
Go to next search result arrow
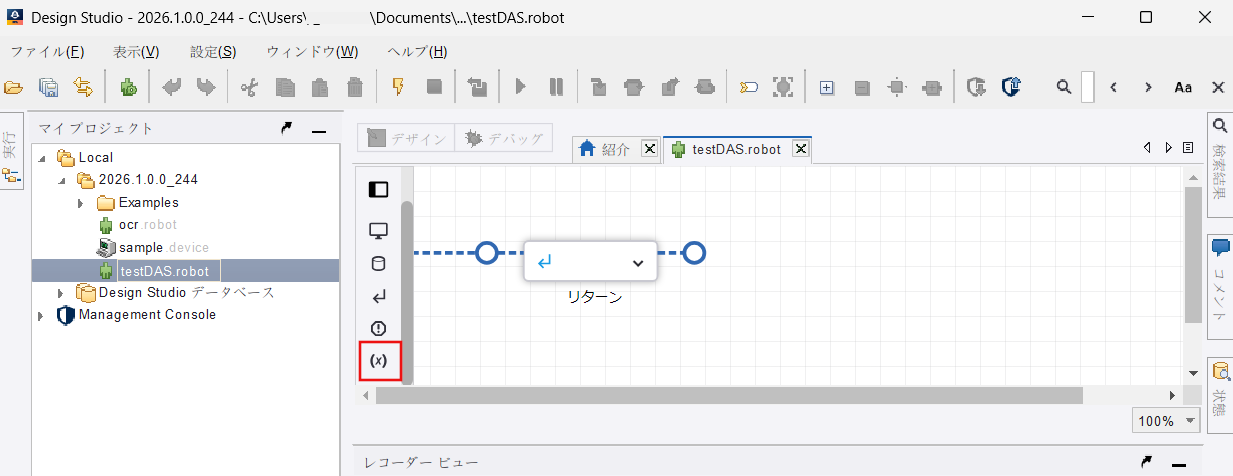click(x=1148, y=87)
